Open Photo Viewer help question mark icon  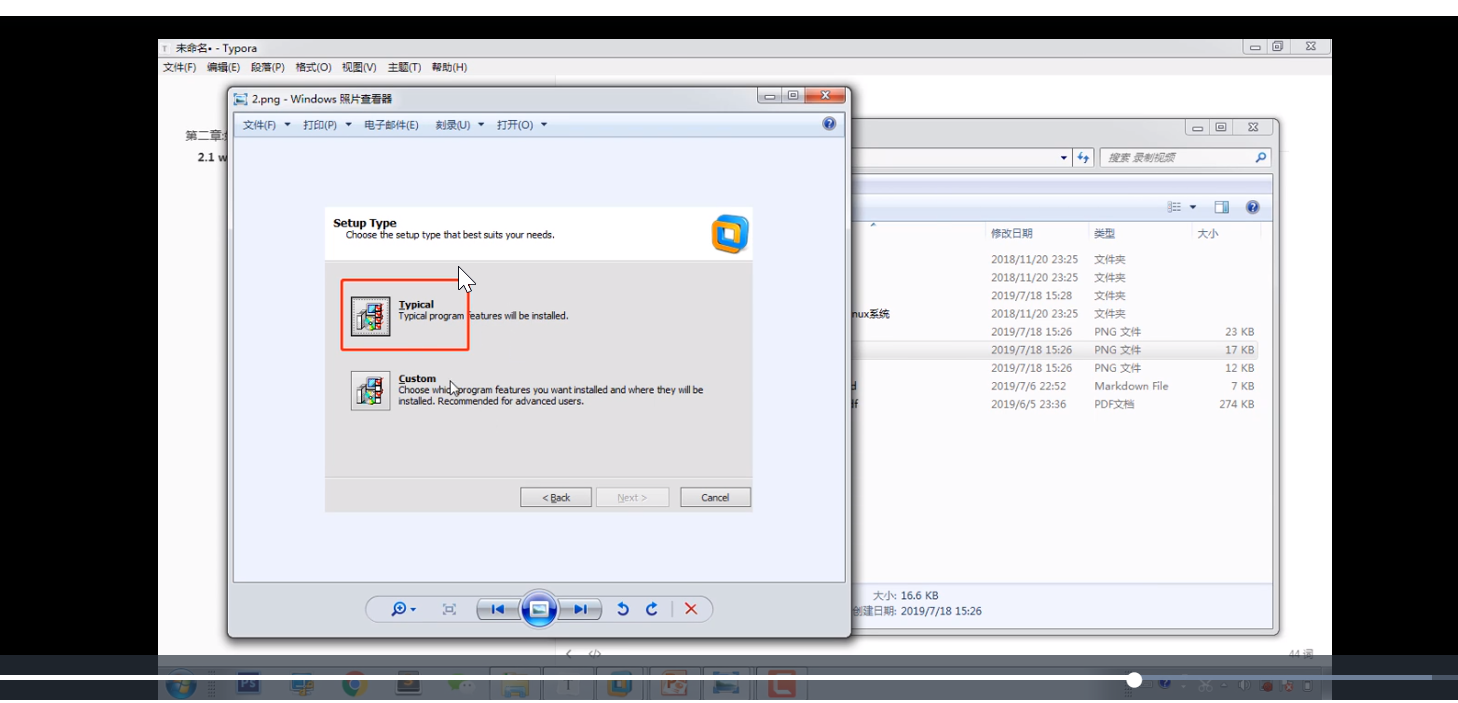tap(829, 124)
